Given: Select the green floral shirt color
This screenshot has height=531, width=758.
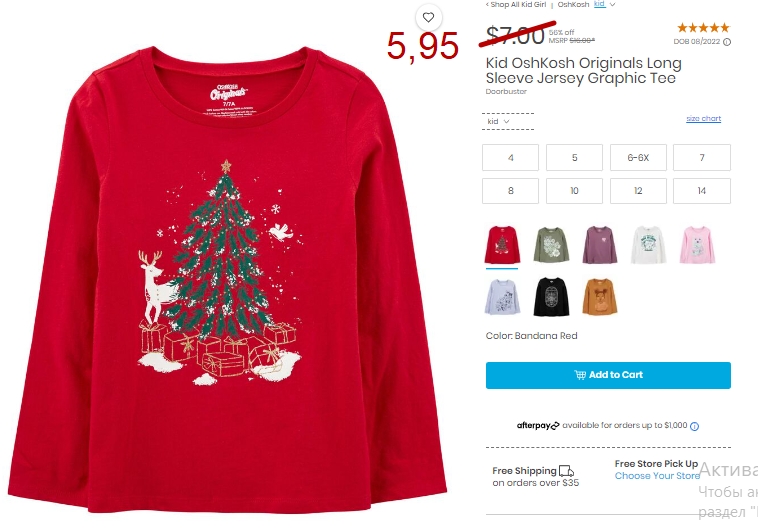Looking at the screenshot, I should pyautogui.click(x=551, y=245).
